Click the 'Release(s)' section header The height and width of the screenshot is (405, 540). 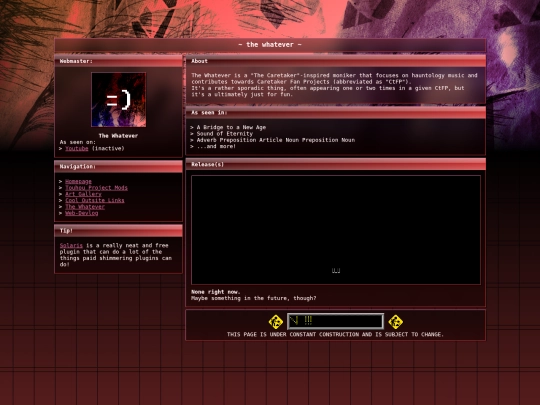[x=336, y=164]
